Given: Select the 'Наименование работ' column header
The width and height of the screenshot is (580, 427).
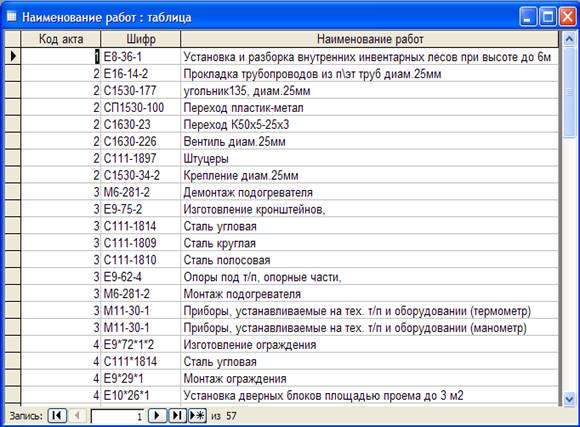Looking at the screenshot, I should (x=370, y=39).
